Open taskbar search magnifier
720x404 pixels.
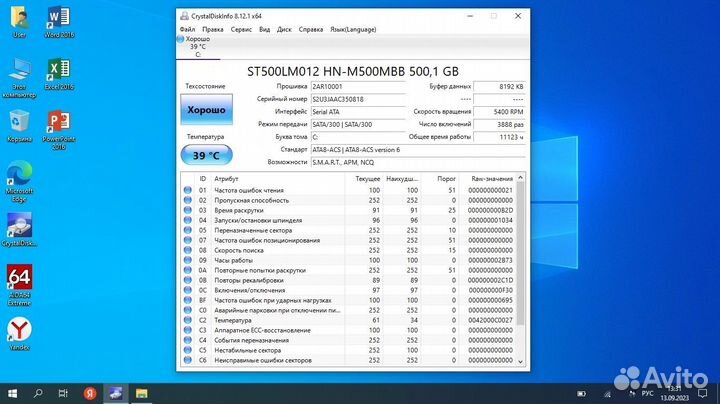click(x=38, y=393)
